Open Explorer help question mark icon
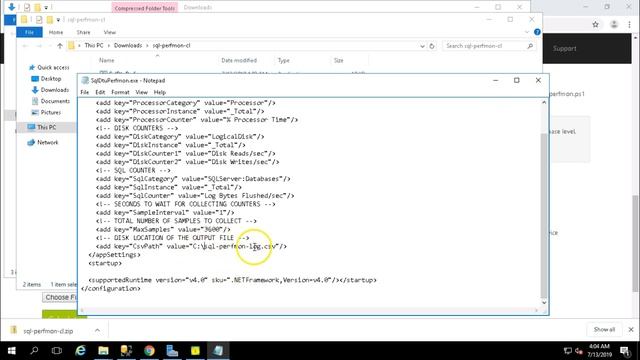The image size is (640, 360). pos(537,32)
